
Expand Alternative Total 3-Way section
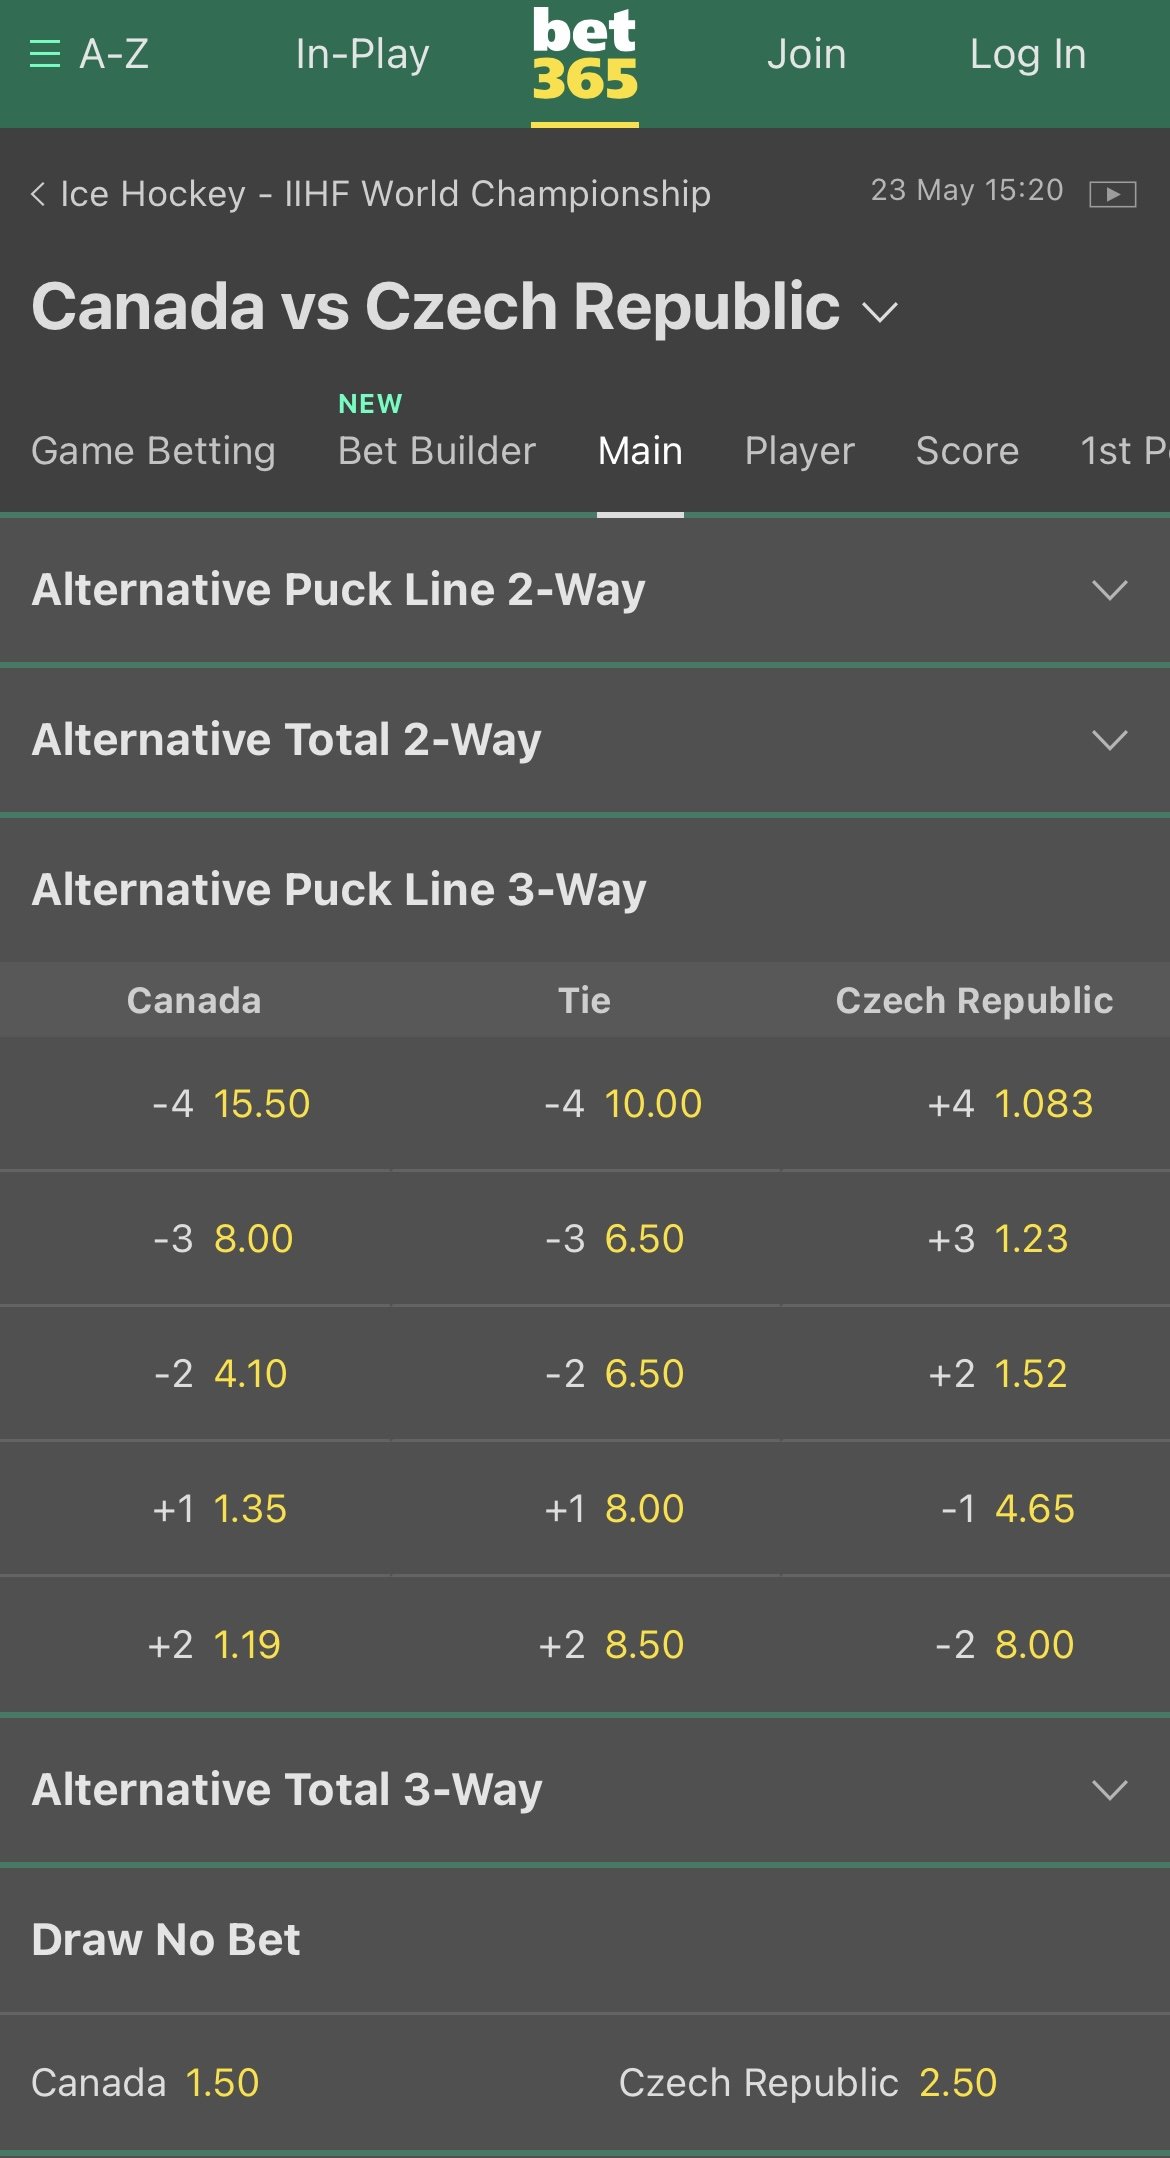click(x=585, y=1790)
